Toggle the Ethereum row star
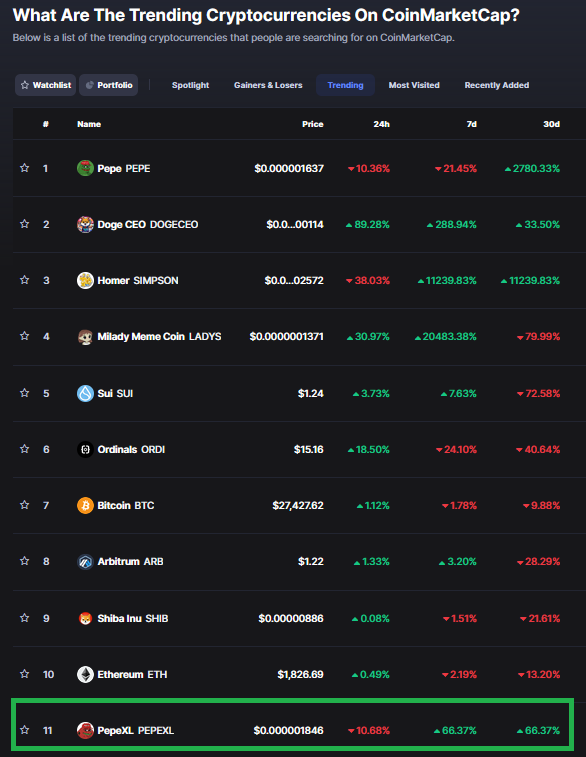 [x=25, y=673]
